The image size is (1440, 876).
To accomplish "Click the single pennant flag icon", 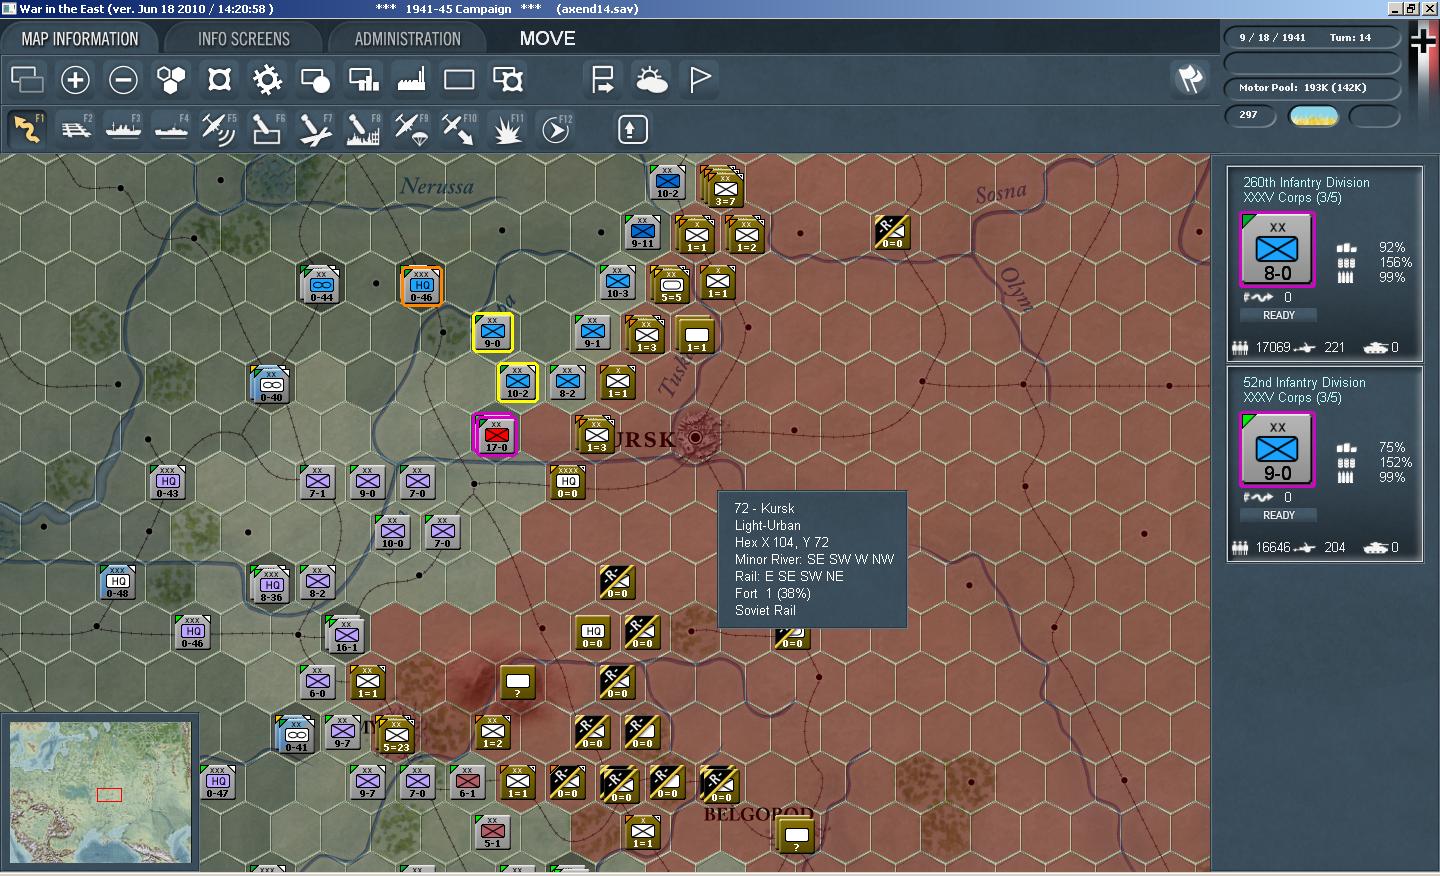I will click(699, 80).
